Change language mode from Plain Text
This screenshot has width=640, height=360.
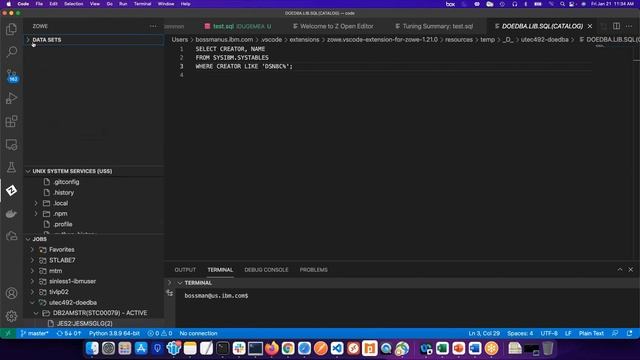(x=591, y=333)
